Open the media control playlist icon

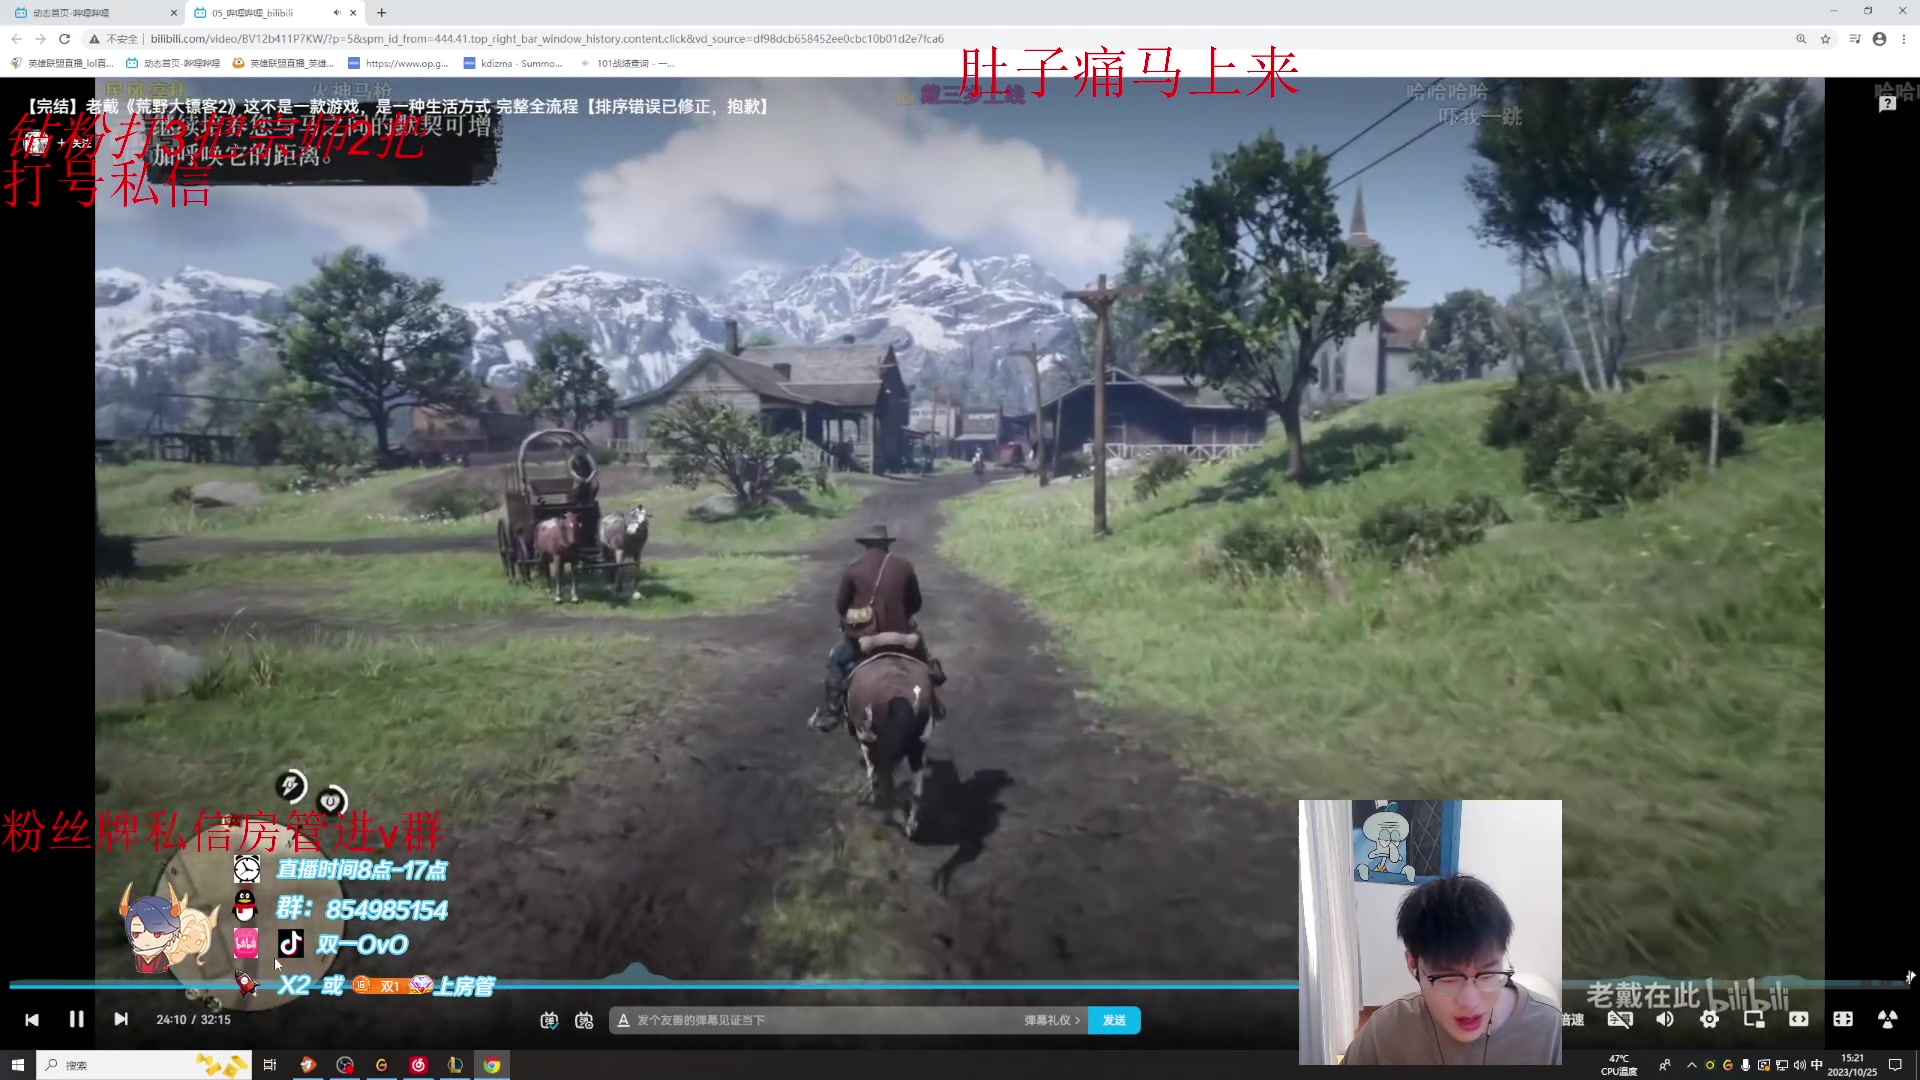coord(1855,39)
